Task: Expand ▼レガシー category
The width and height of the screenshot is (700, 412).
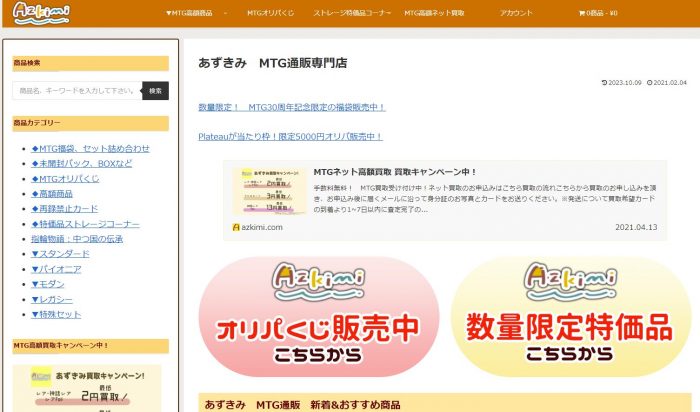Action: [52, 300]
